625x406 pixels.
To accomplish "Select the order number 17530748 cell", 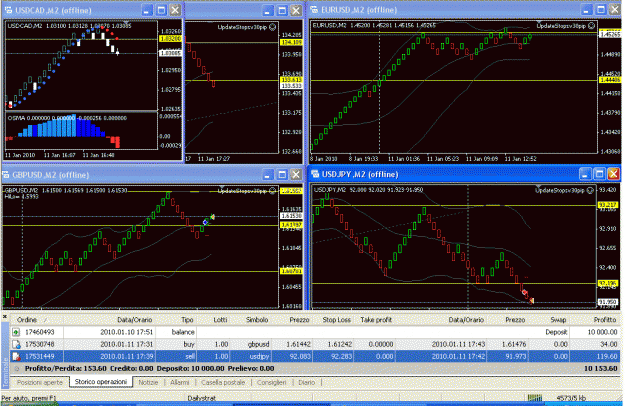I will click(39, 344).
